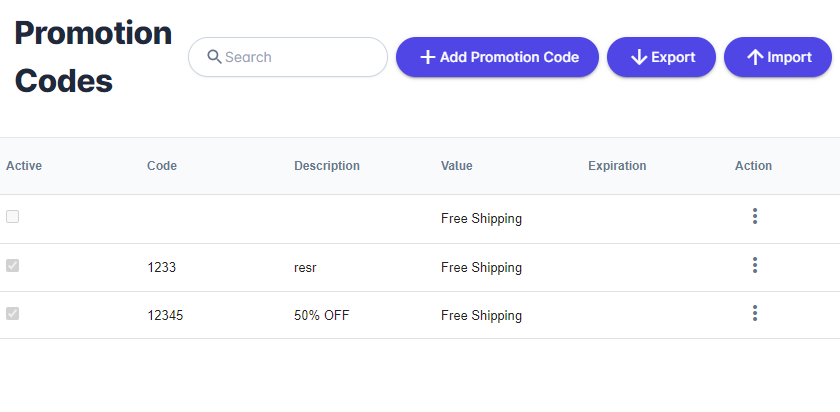This screenshot has height=412, width=840.
Task: Toggle the unchecked Active checkbox in first row
Action: point(12,216)
